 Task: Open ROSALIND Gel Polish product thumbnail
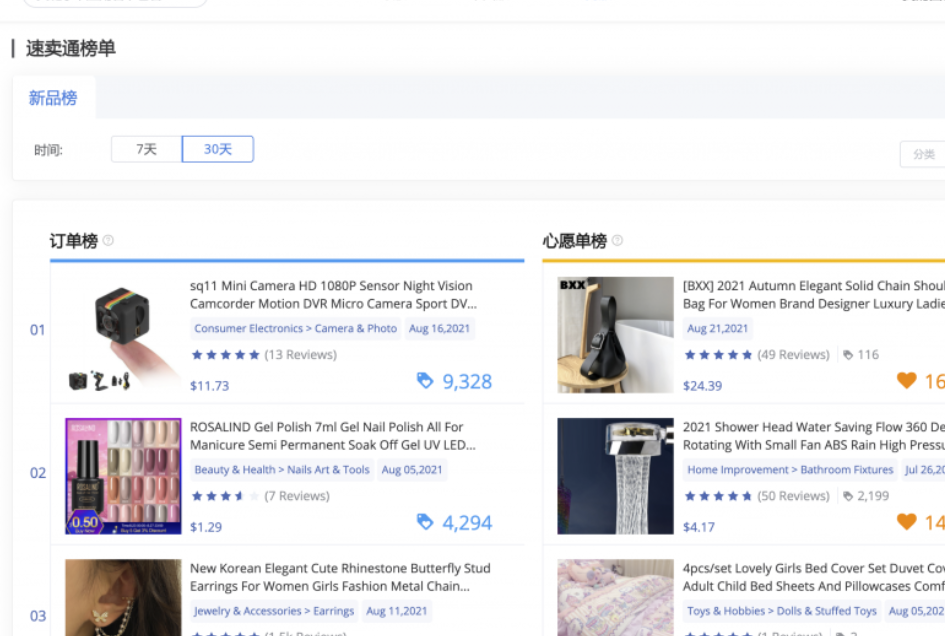tap(124, 476)
